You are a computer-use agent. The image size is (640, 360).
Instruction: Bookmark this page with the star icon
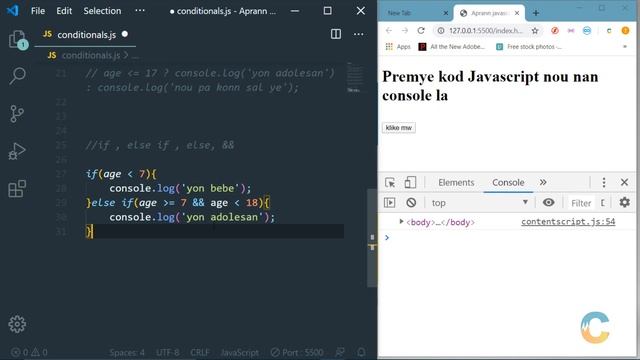click(535, 31)
